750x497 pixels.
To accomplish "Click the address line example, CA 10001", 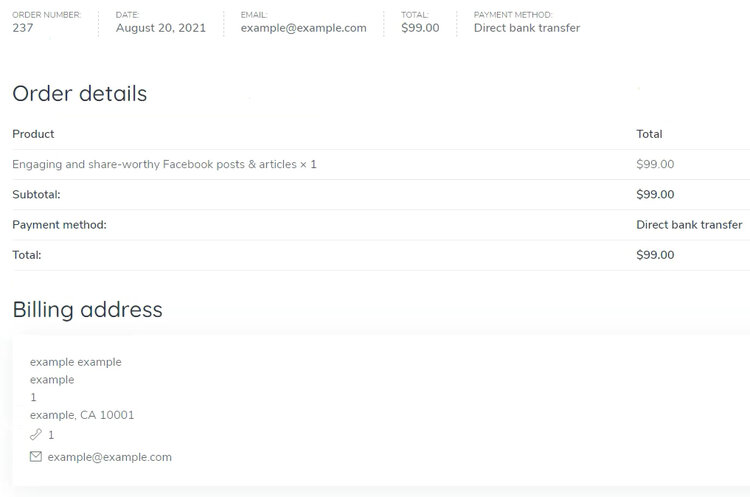I will pos(82,415).
